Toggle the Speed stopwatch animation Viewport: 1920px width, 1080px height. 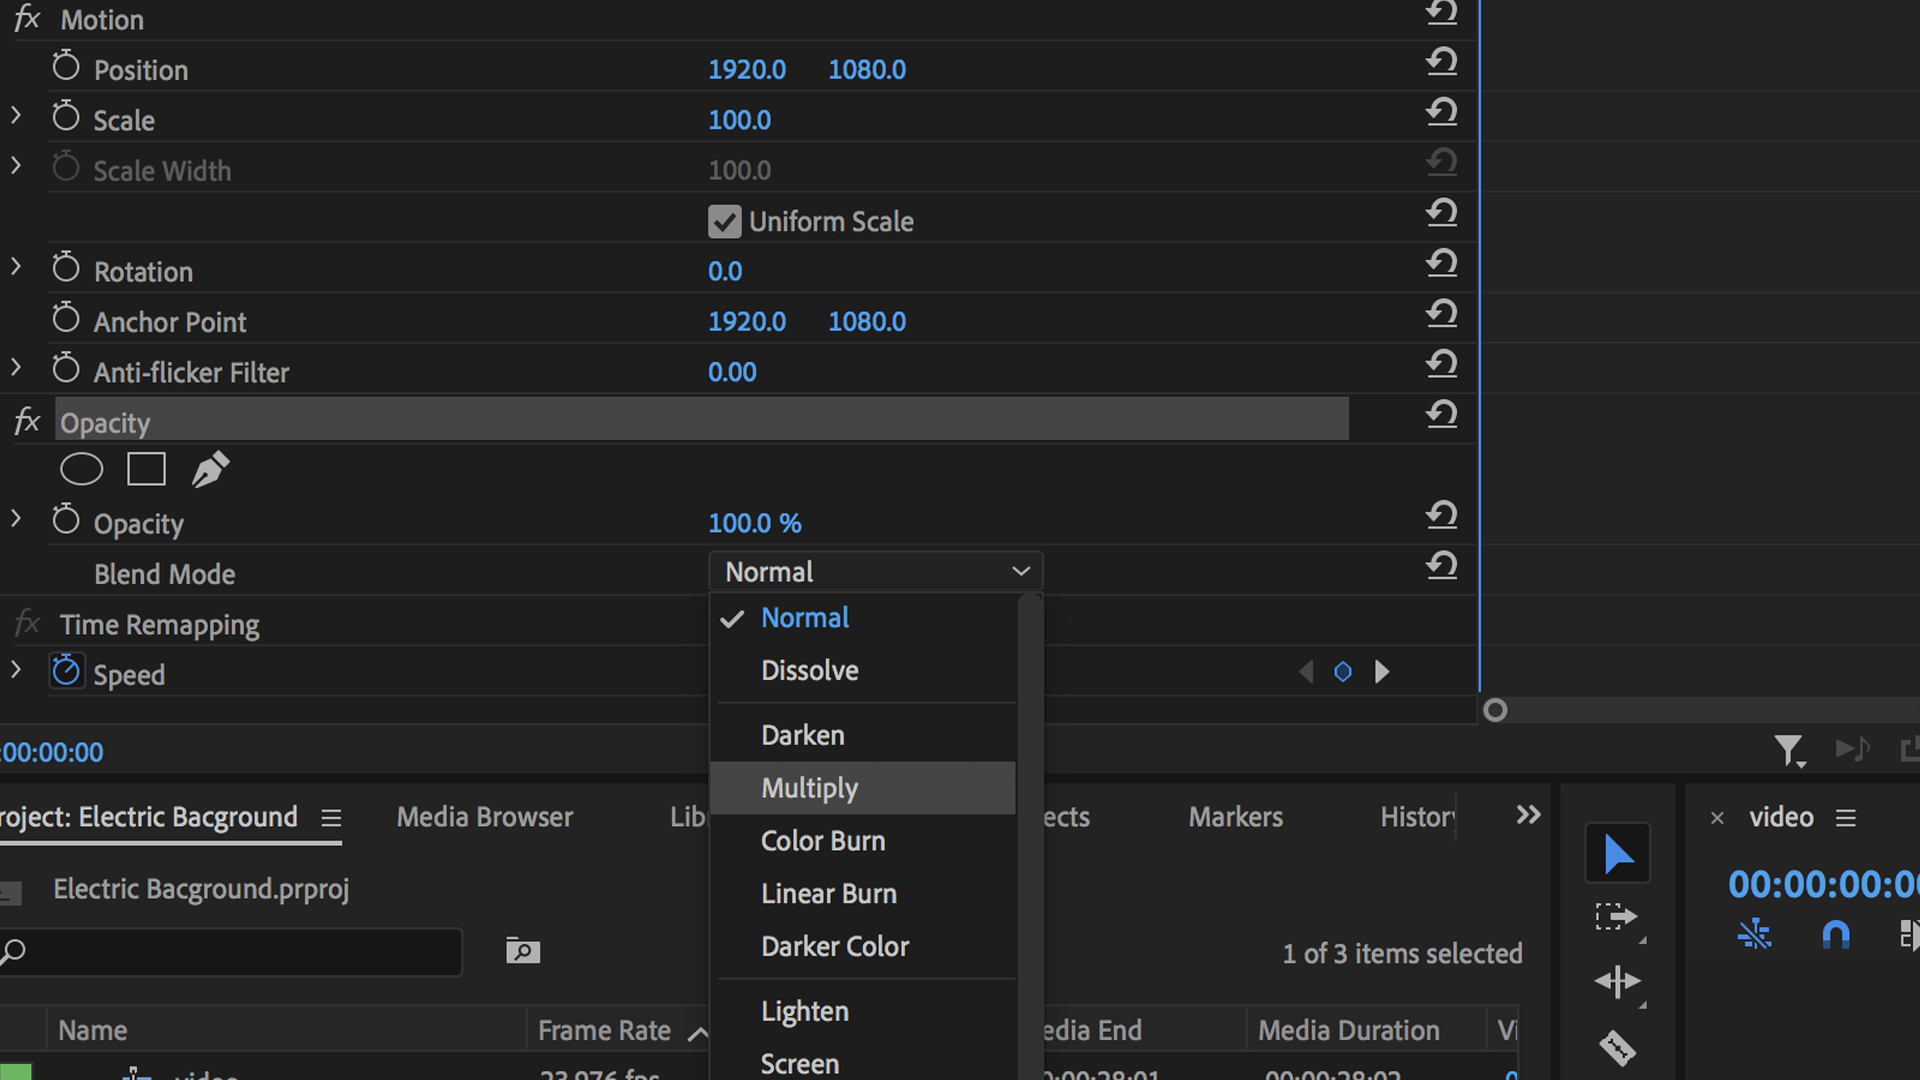pos(66,671)
